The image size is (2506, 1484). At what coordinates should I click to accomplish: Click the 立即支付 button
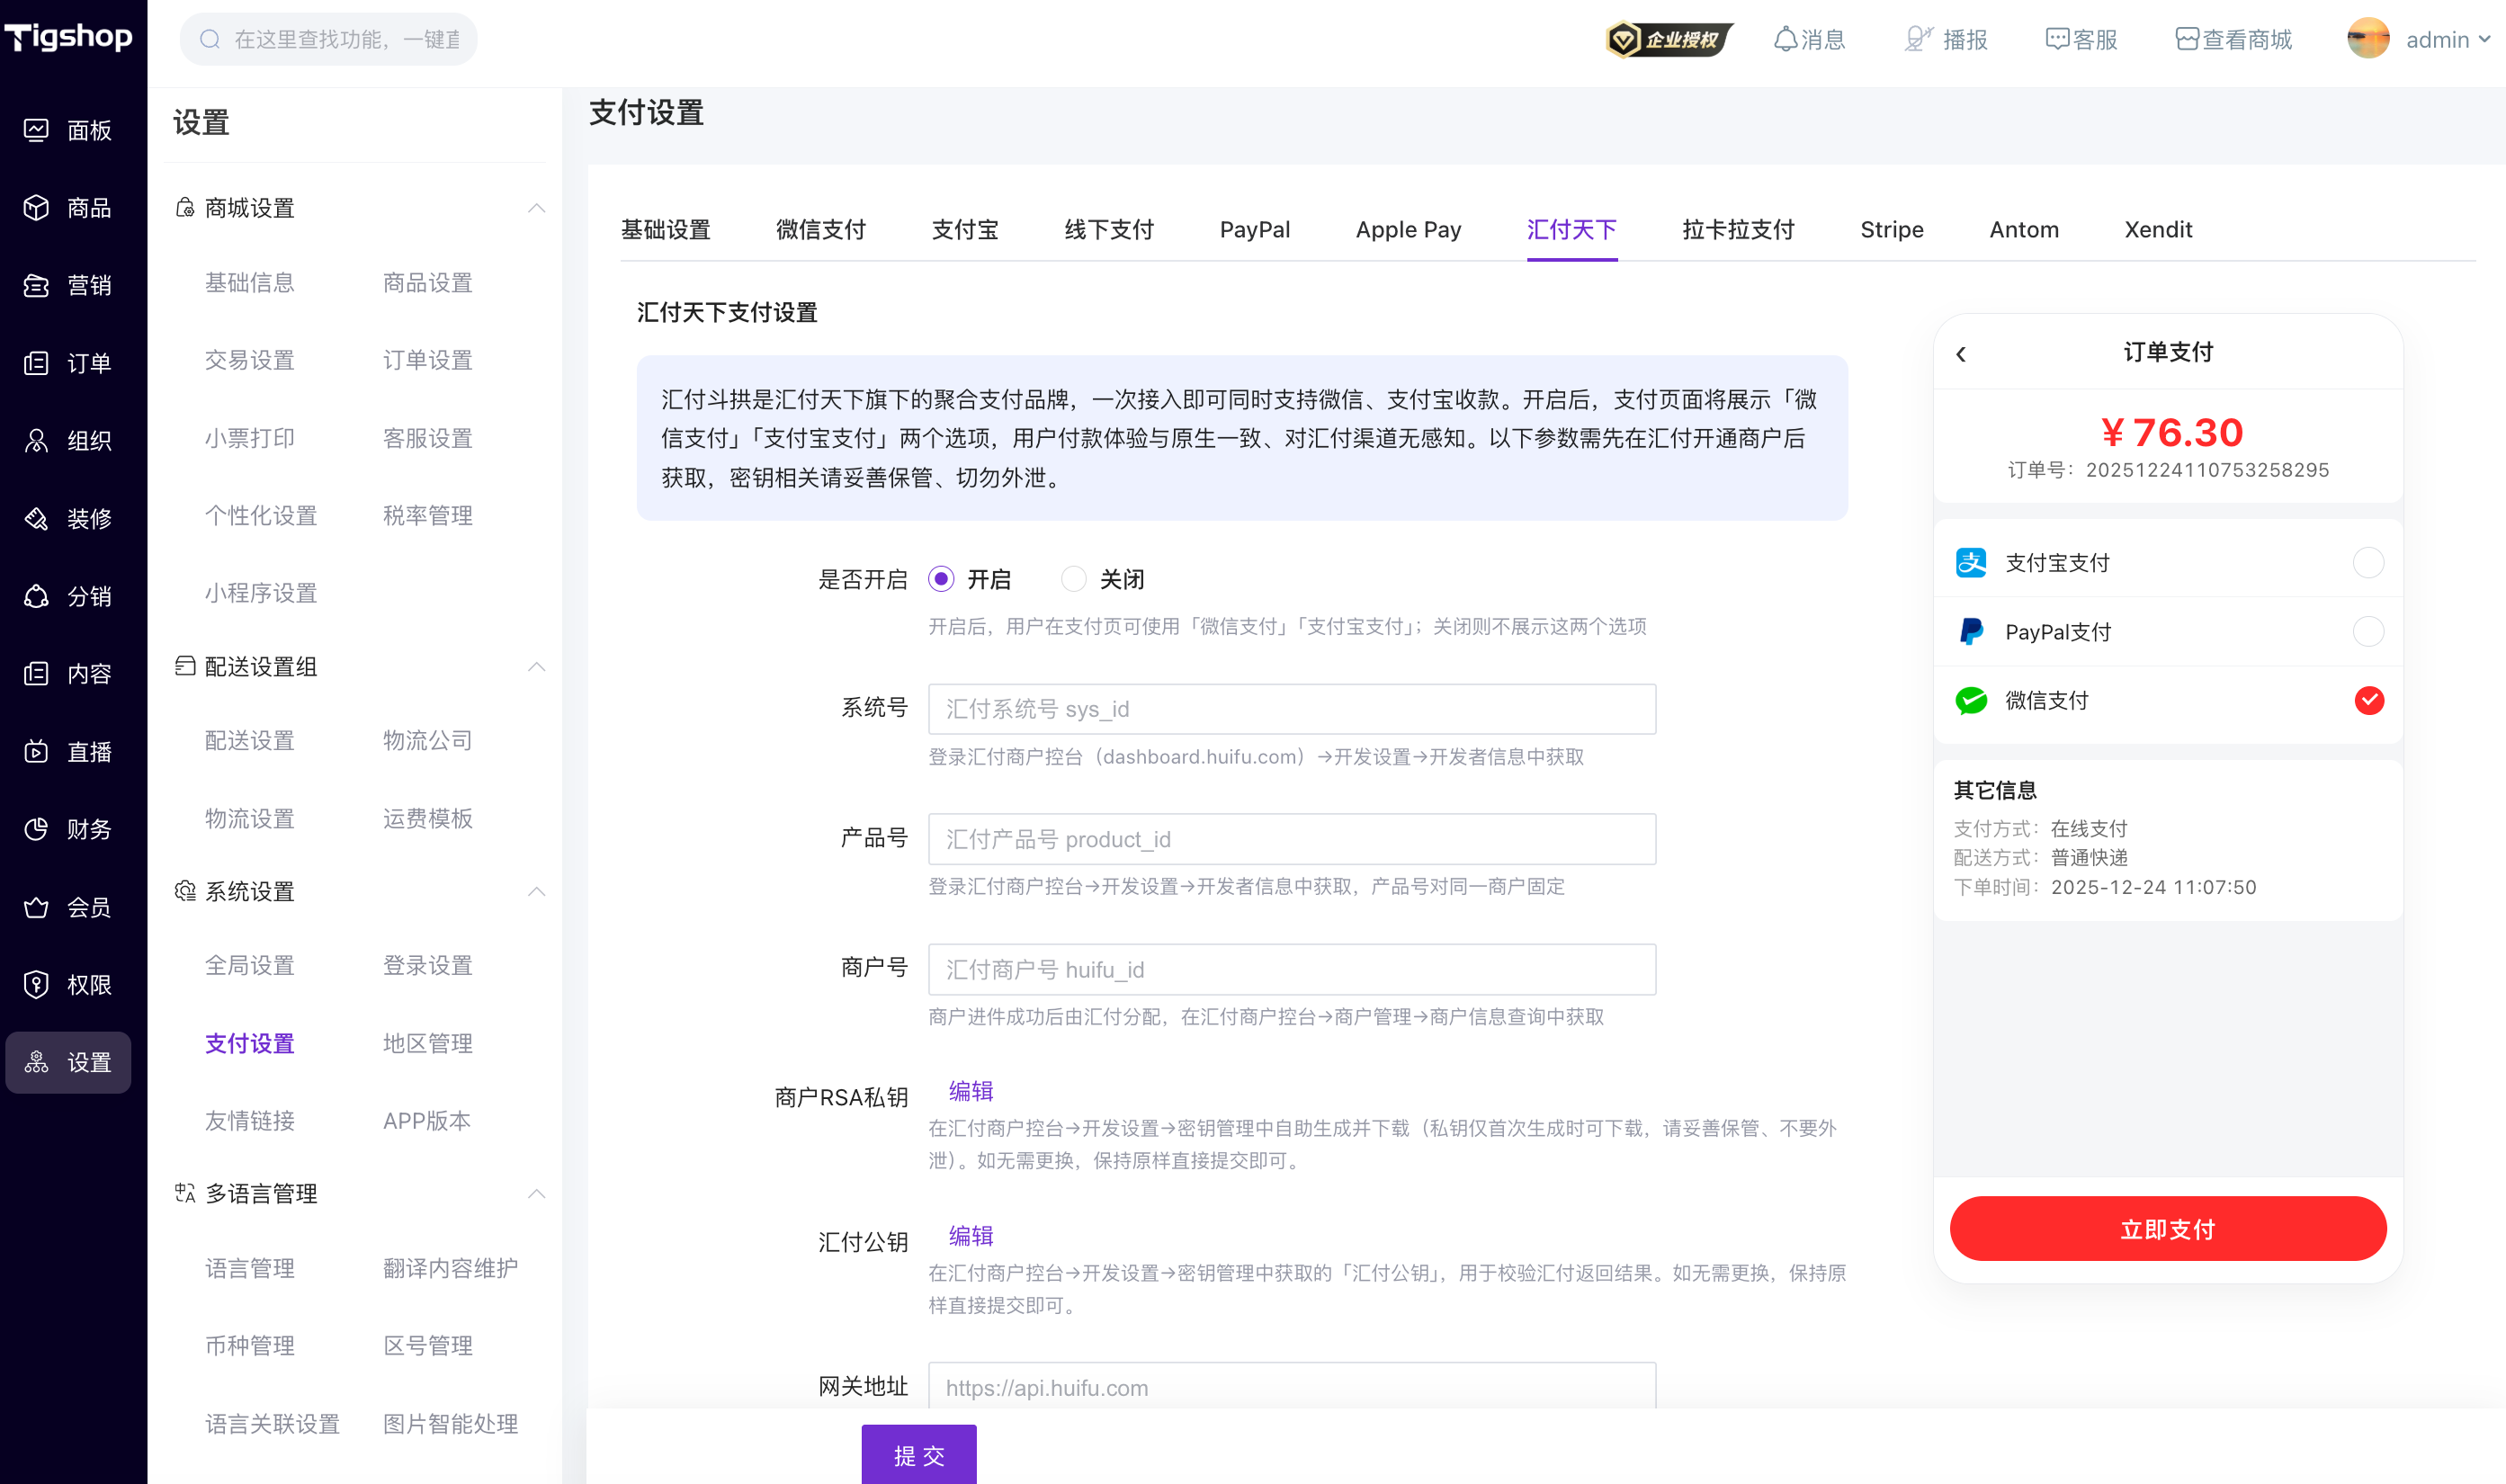click(x=2167, y=1228)
